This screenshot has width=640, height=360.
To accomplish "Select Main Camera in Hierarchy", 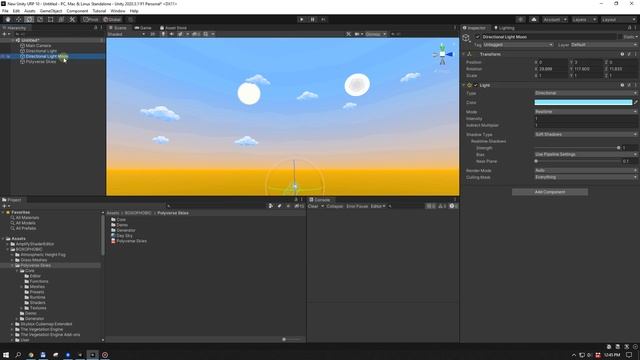I will pyautogui.click(x=38, y=46).
